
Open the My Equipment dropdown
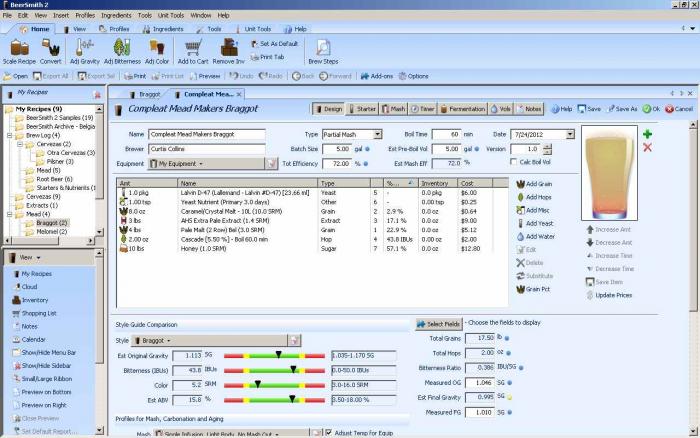click(x=206, y=164)
